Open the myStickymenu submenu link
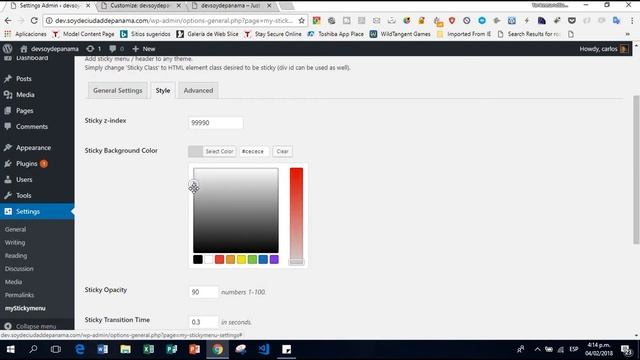This screenshot has height=360, width=640. (25, 308)
